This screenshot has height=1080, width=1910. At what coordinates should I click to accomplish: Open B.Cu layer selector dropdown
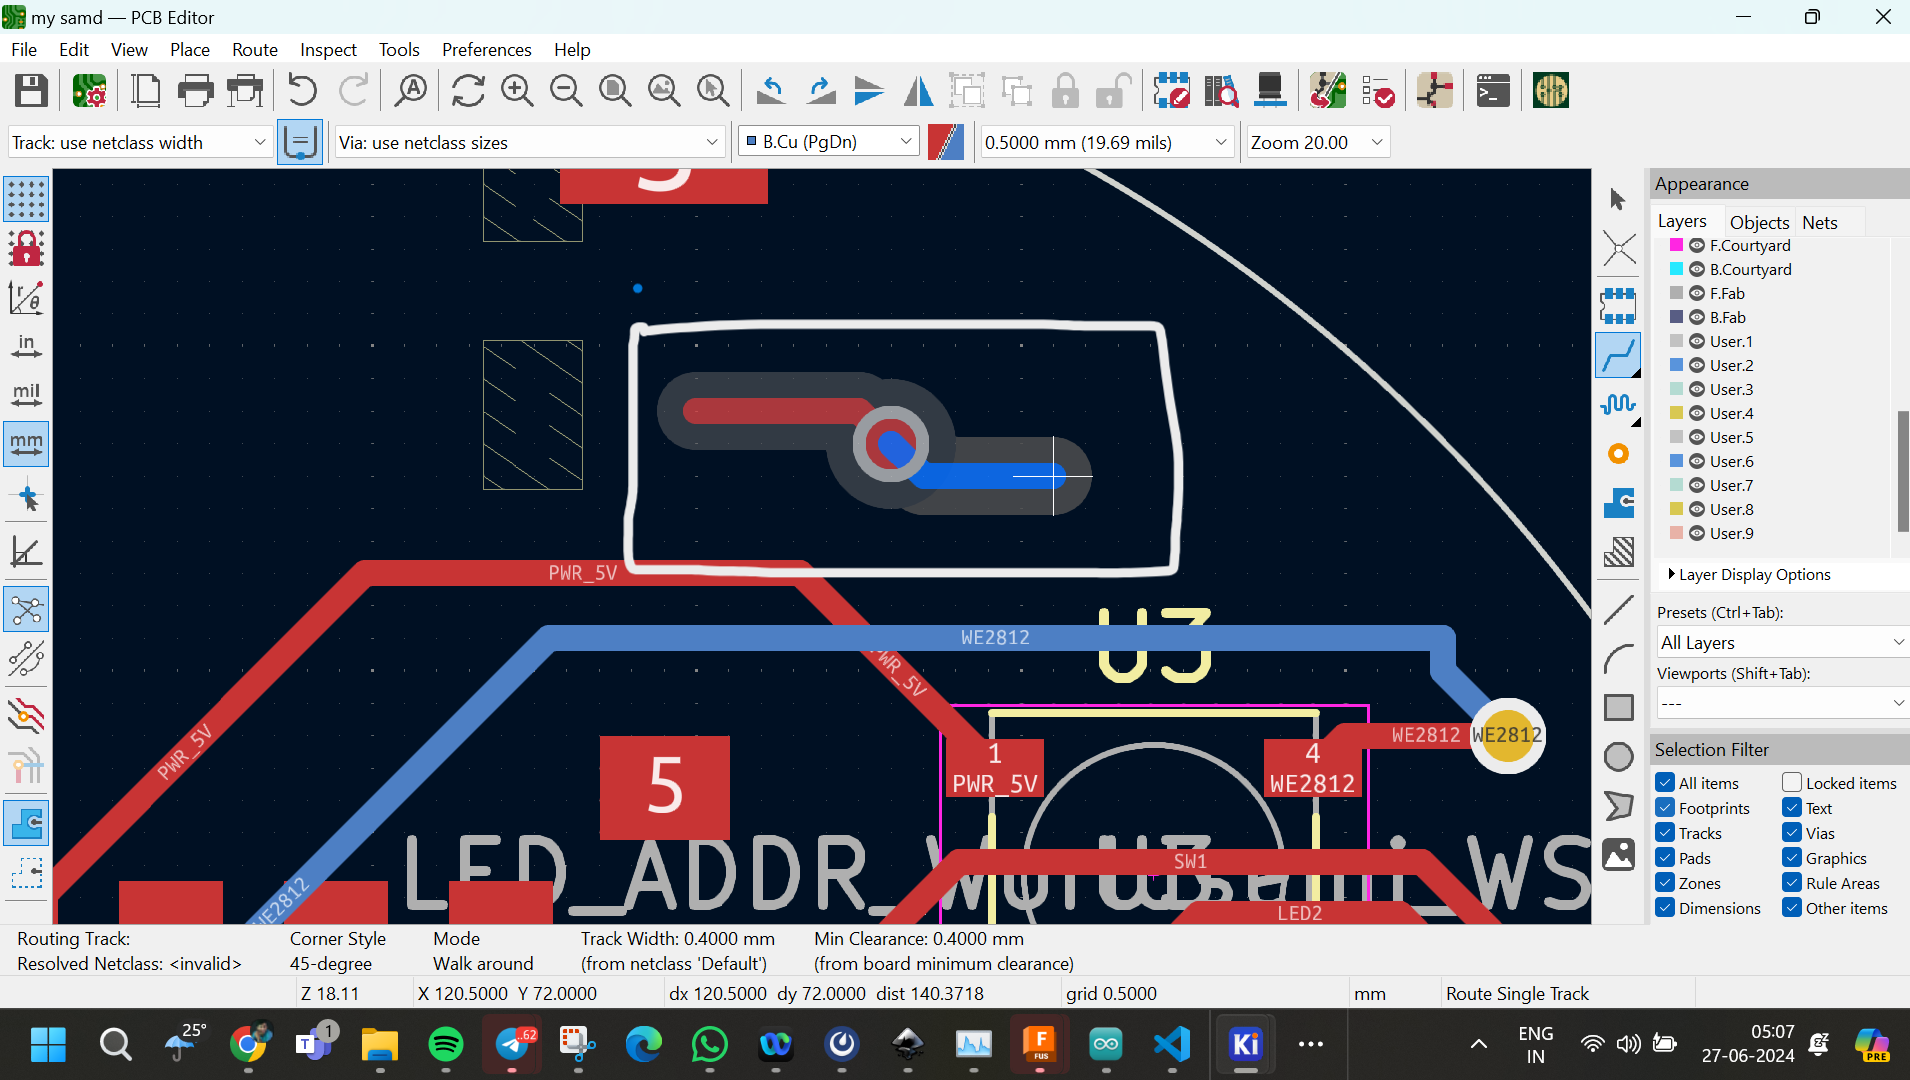tap(828, 142)
